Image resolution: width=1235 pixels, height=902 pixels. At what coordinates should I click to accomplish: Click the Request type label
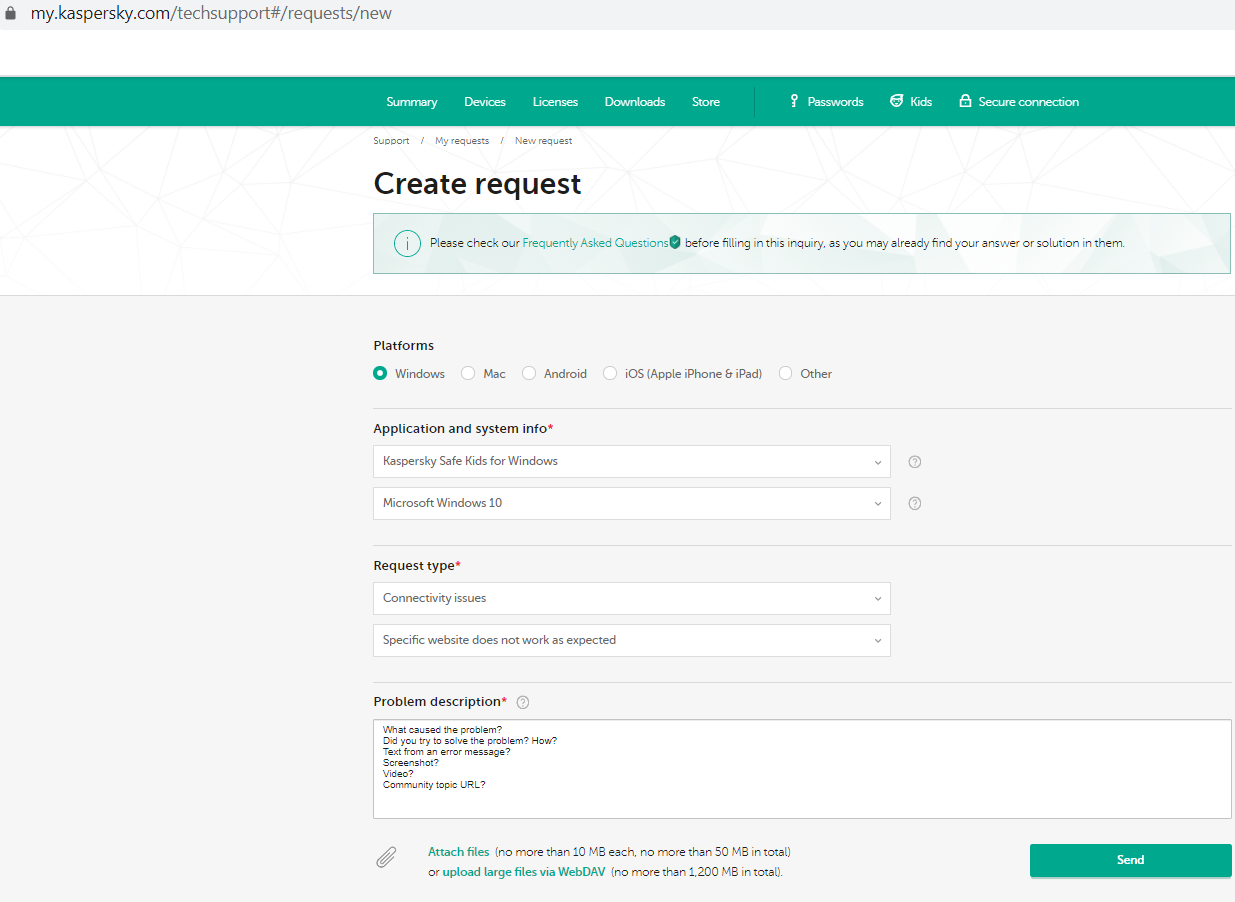[414, 566]
